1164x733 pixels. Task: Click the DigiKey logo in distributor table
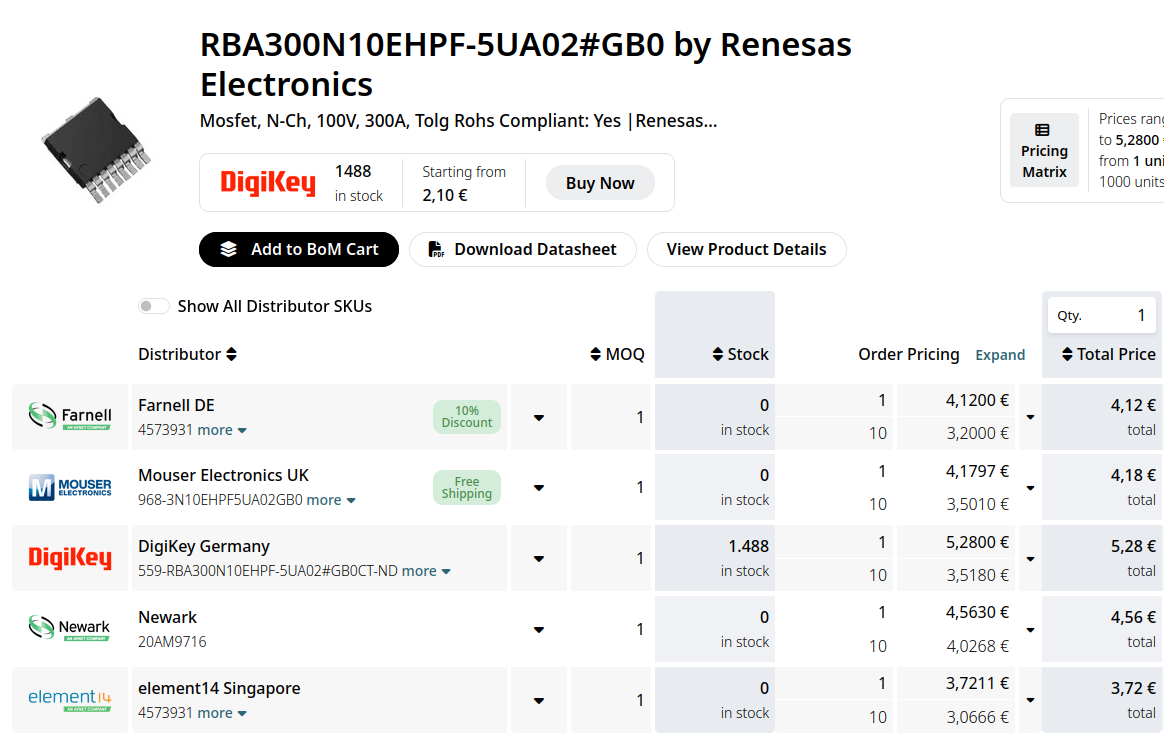click(x=70, y=558)
